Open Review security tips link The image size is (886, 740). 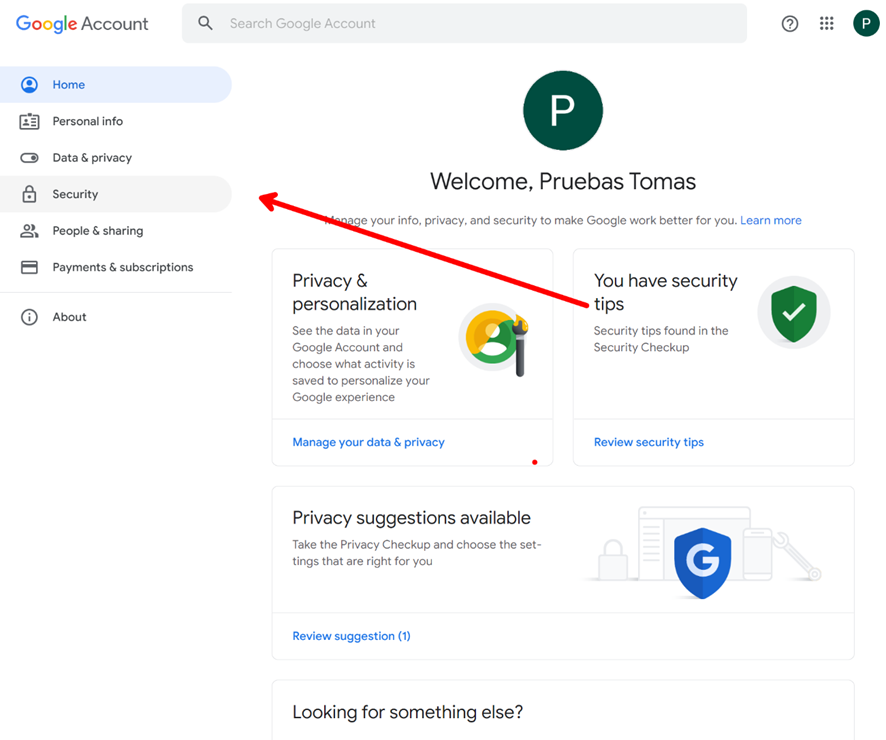tap(648, 442)
